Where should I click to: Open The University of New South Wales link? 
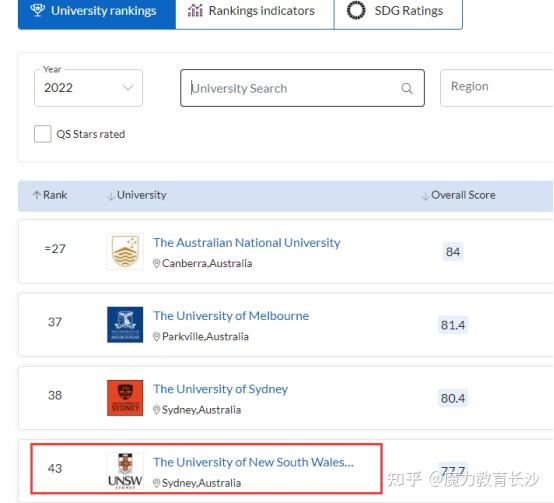click(x=253, y=462)
